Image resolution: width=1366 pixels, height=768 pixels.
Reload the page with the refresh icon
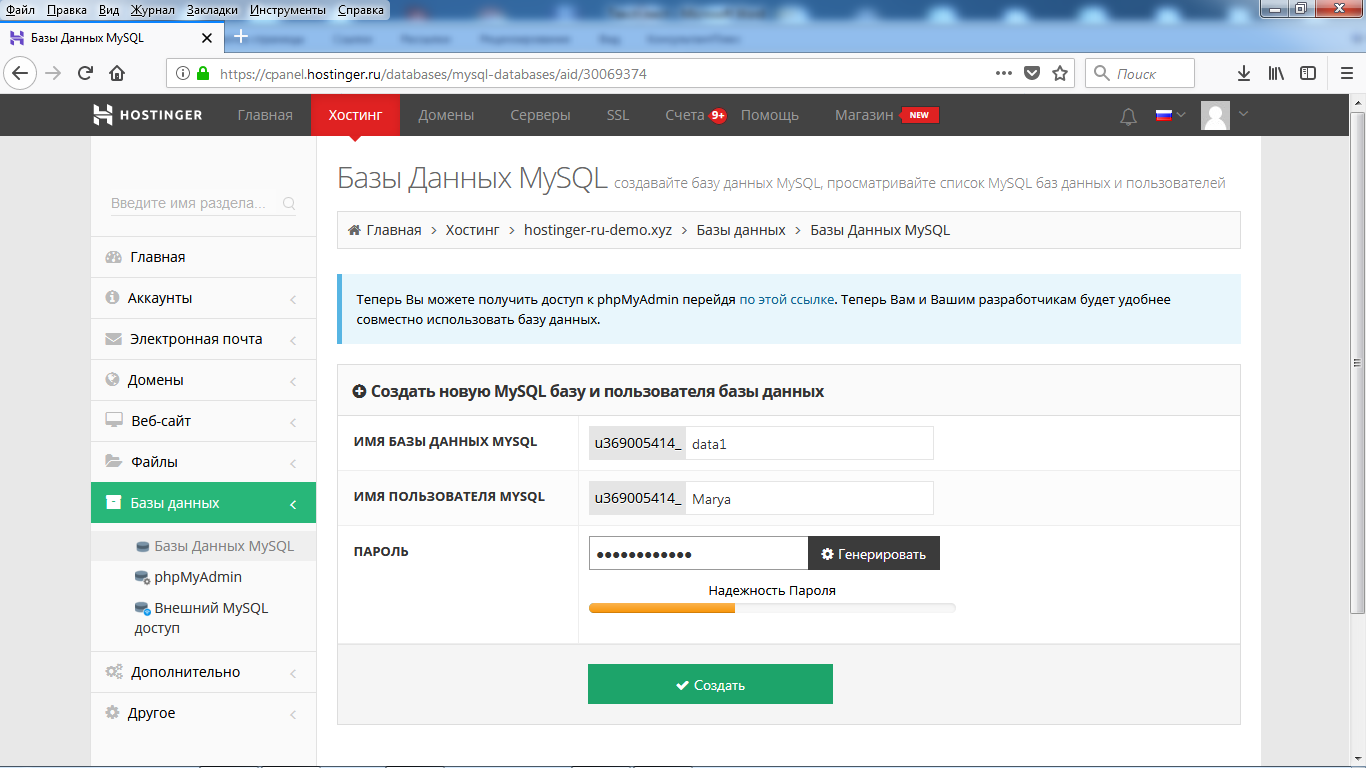(x=85, y=73)
